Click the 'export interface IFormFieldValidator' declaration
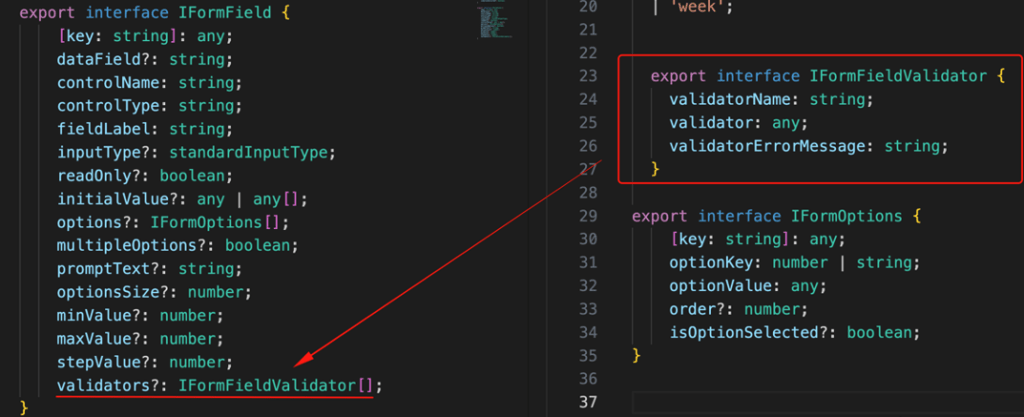1024x417 pixels. 828,76
